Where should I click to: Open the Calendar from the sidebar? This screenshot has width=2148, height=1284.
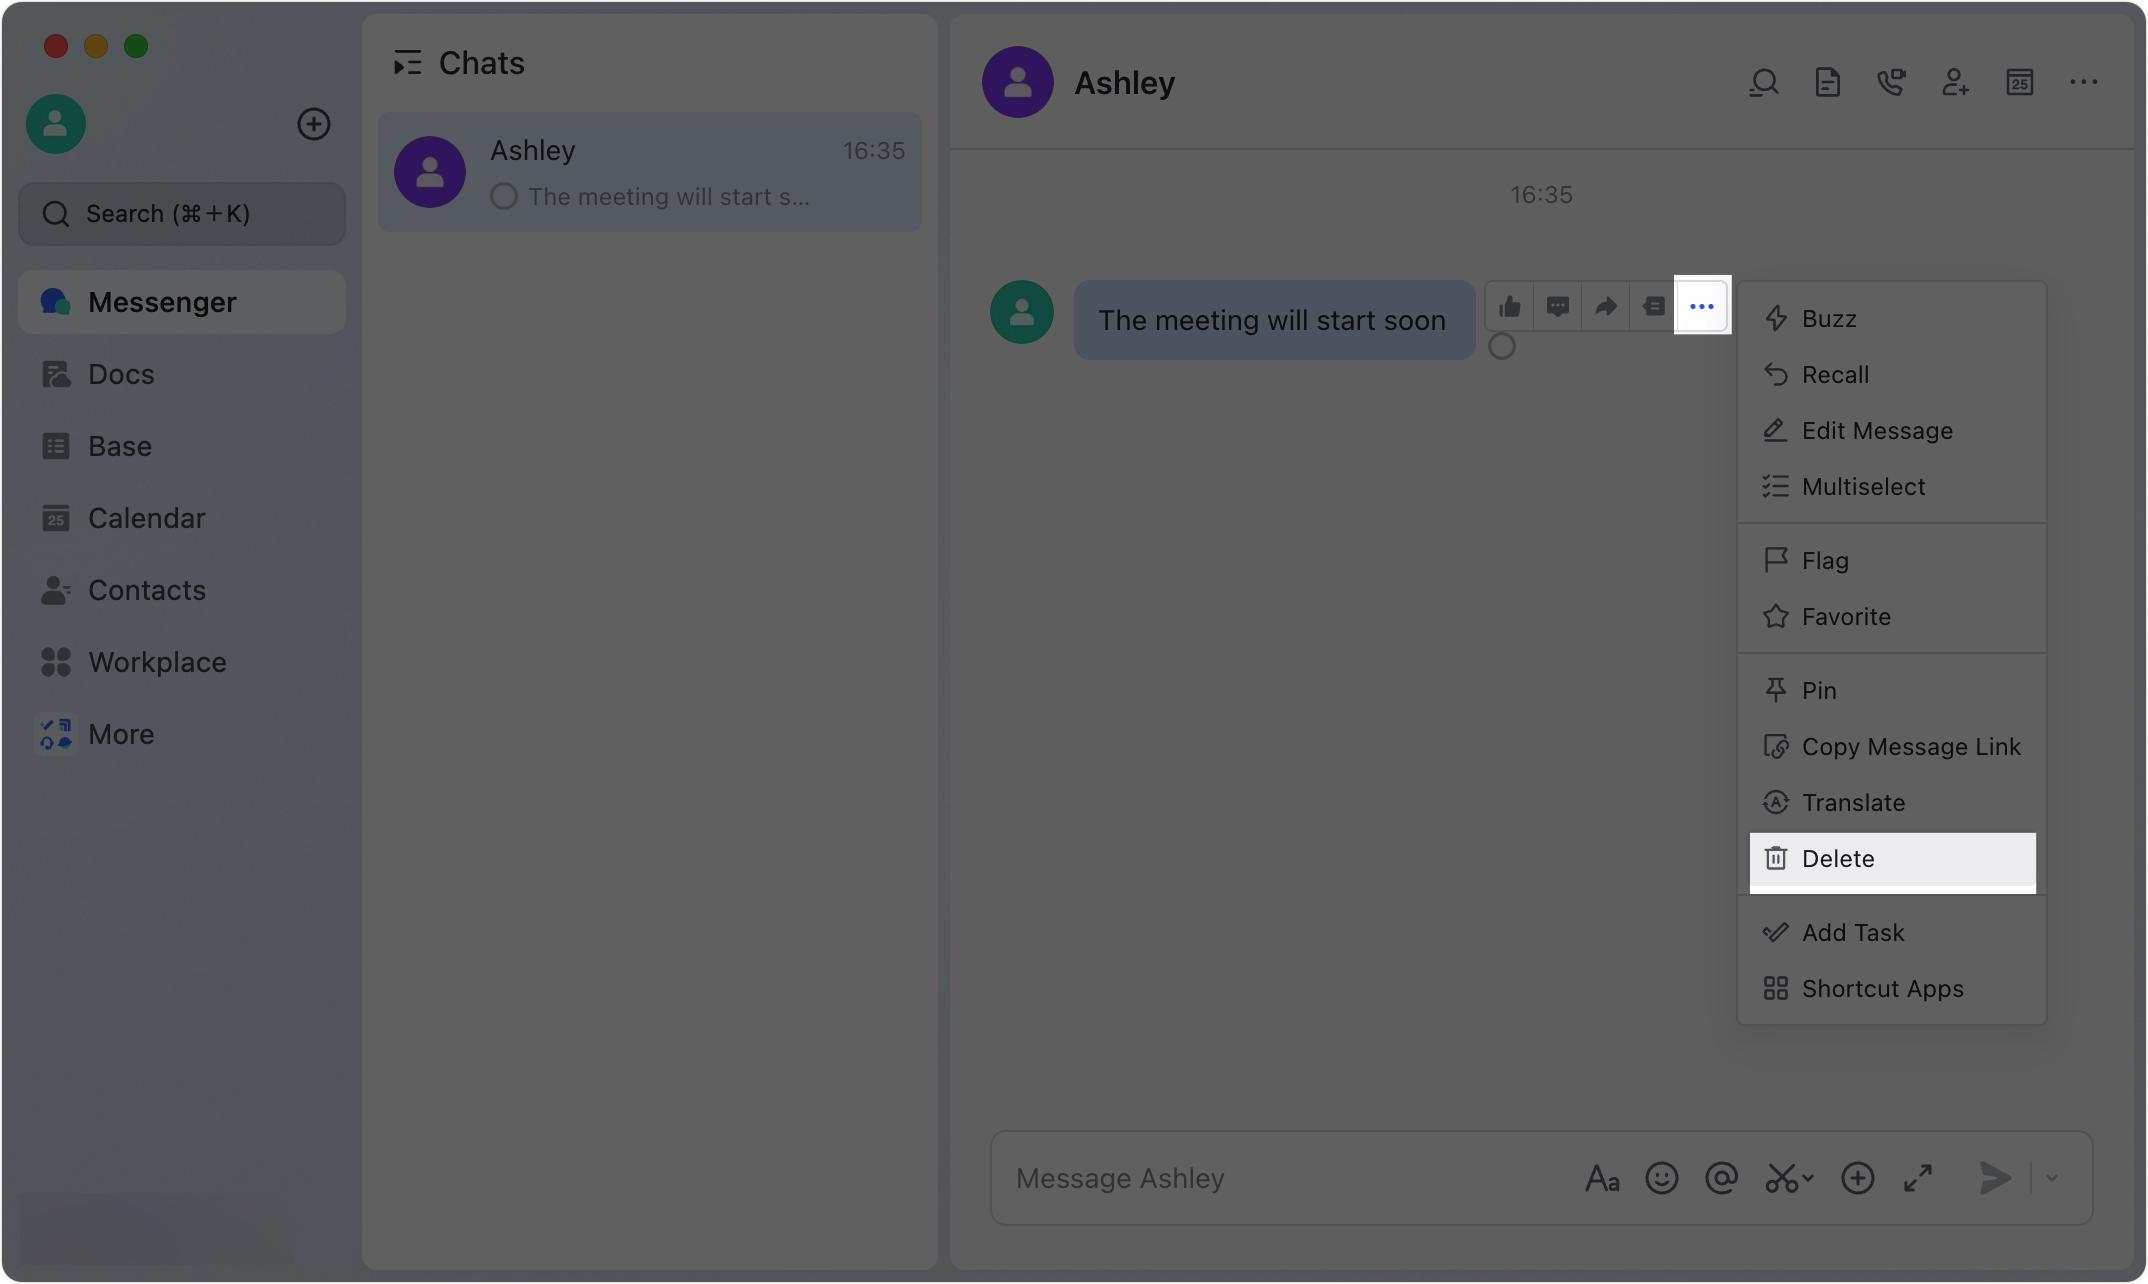pyautogui.click(x=146, y=518)
